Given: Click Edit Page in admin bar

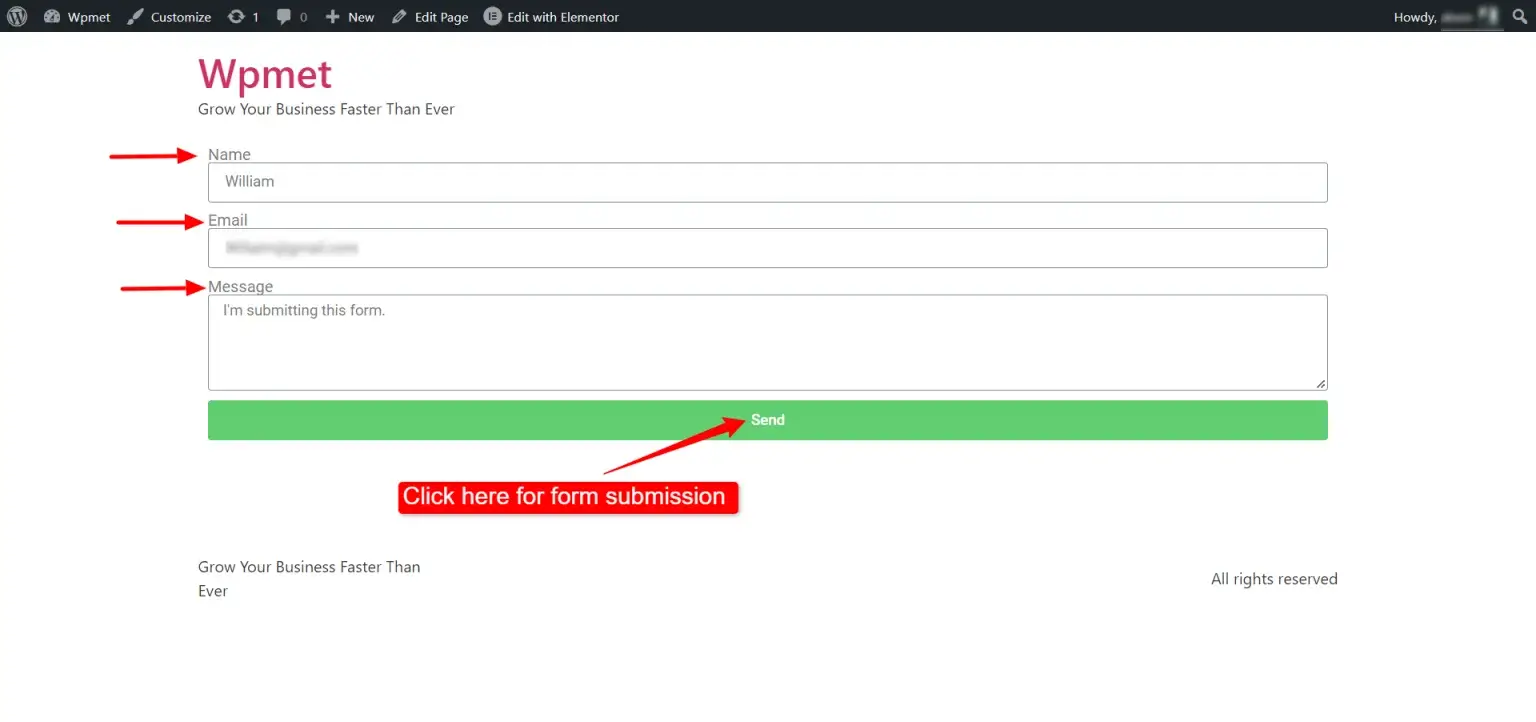Looking at the screenshot, I should 430,16.
